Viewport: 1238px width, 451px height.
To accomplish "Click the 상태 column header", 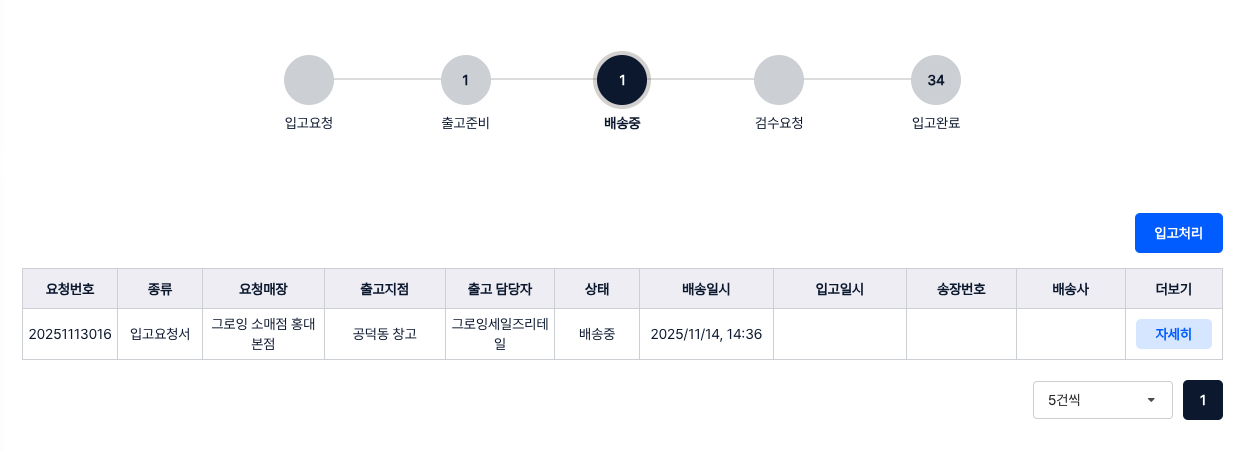I will point(597,289).
